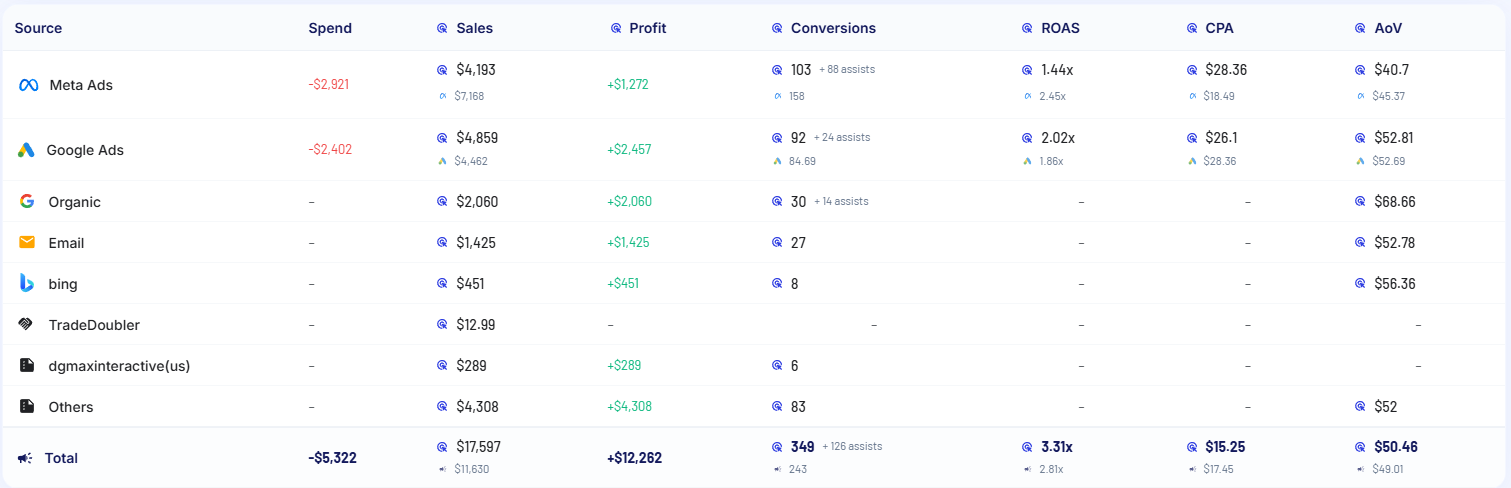
Task: Open the Meta Ads source row
Action: click(81, 85)
